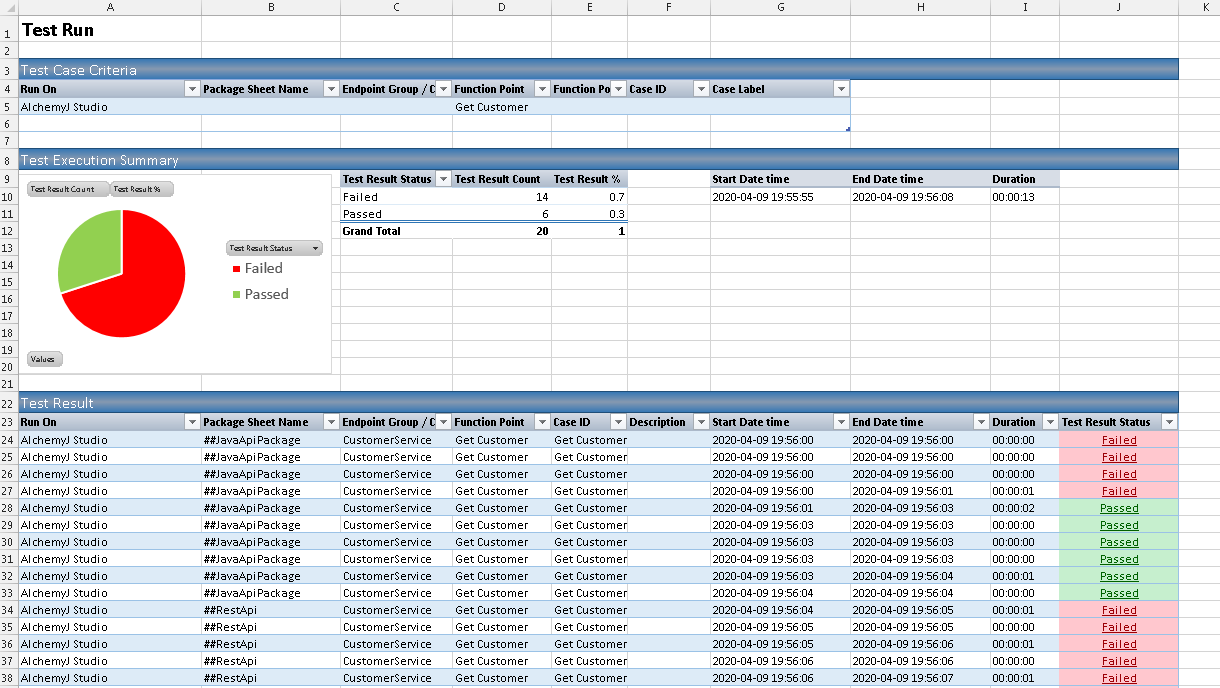Select the green Passed legend swatch
1220x688 pixels.
[236, 295]
